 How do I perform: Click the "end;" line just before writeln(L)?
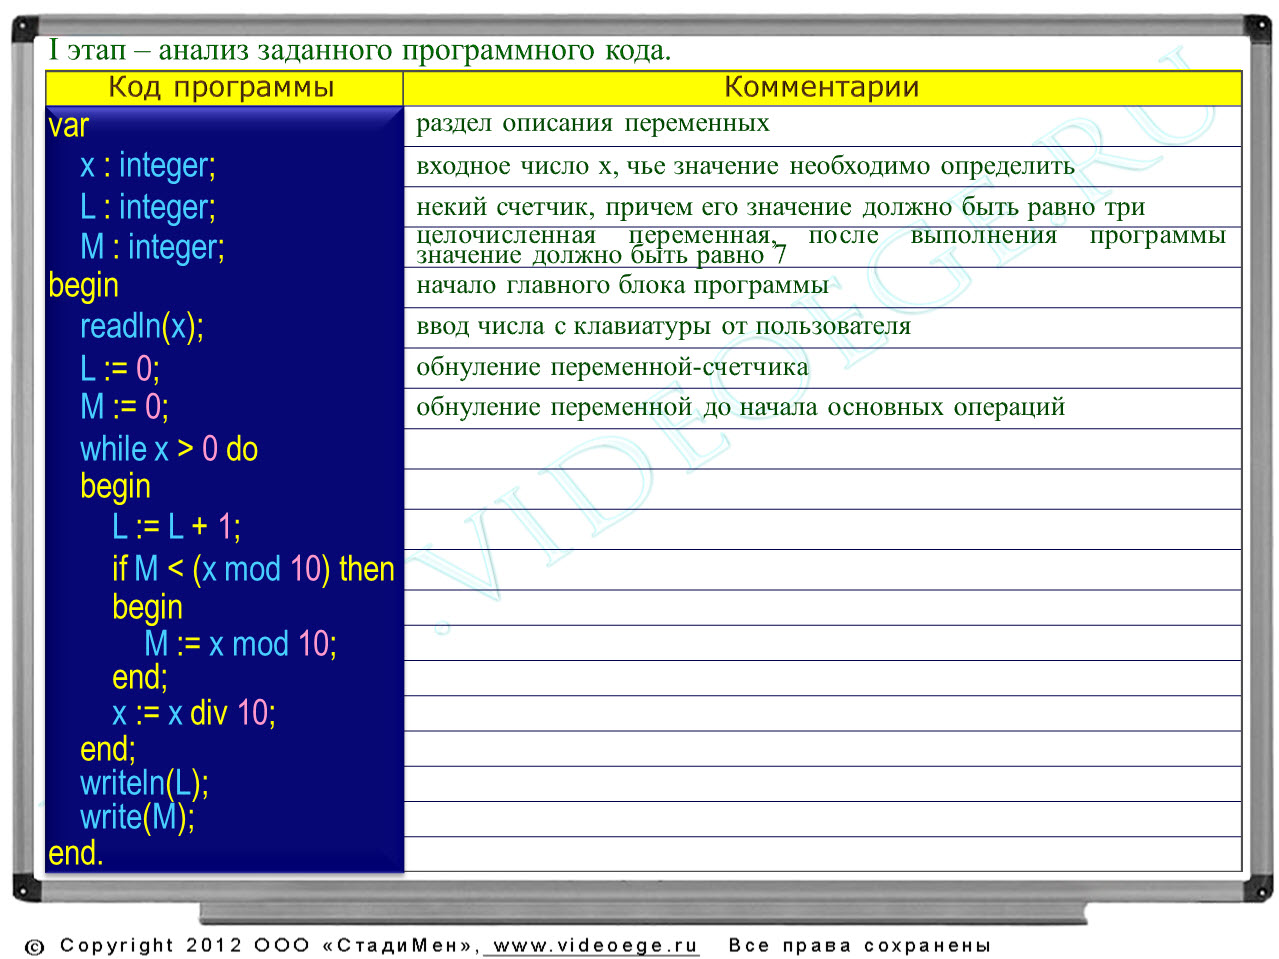(x=108, y=749)
